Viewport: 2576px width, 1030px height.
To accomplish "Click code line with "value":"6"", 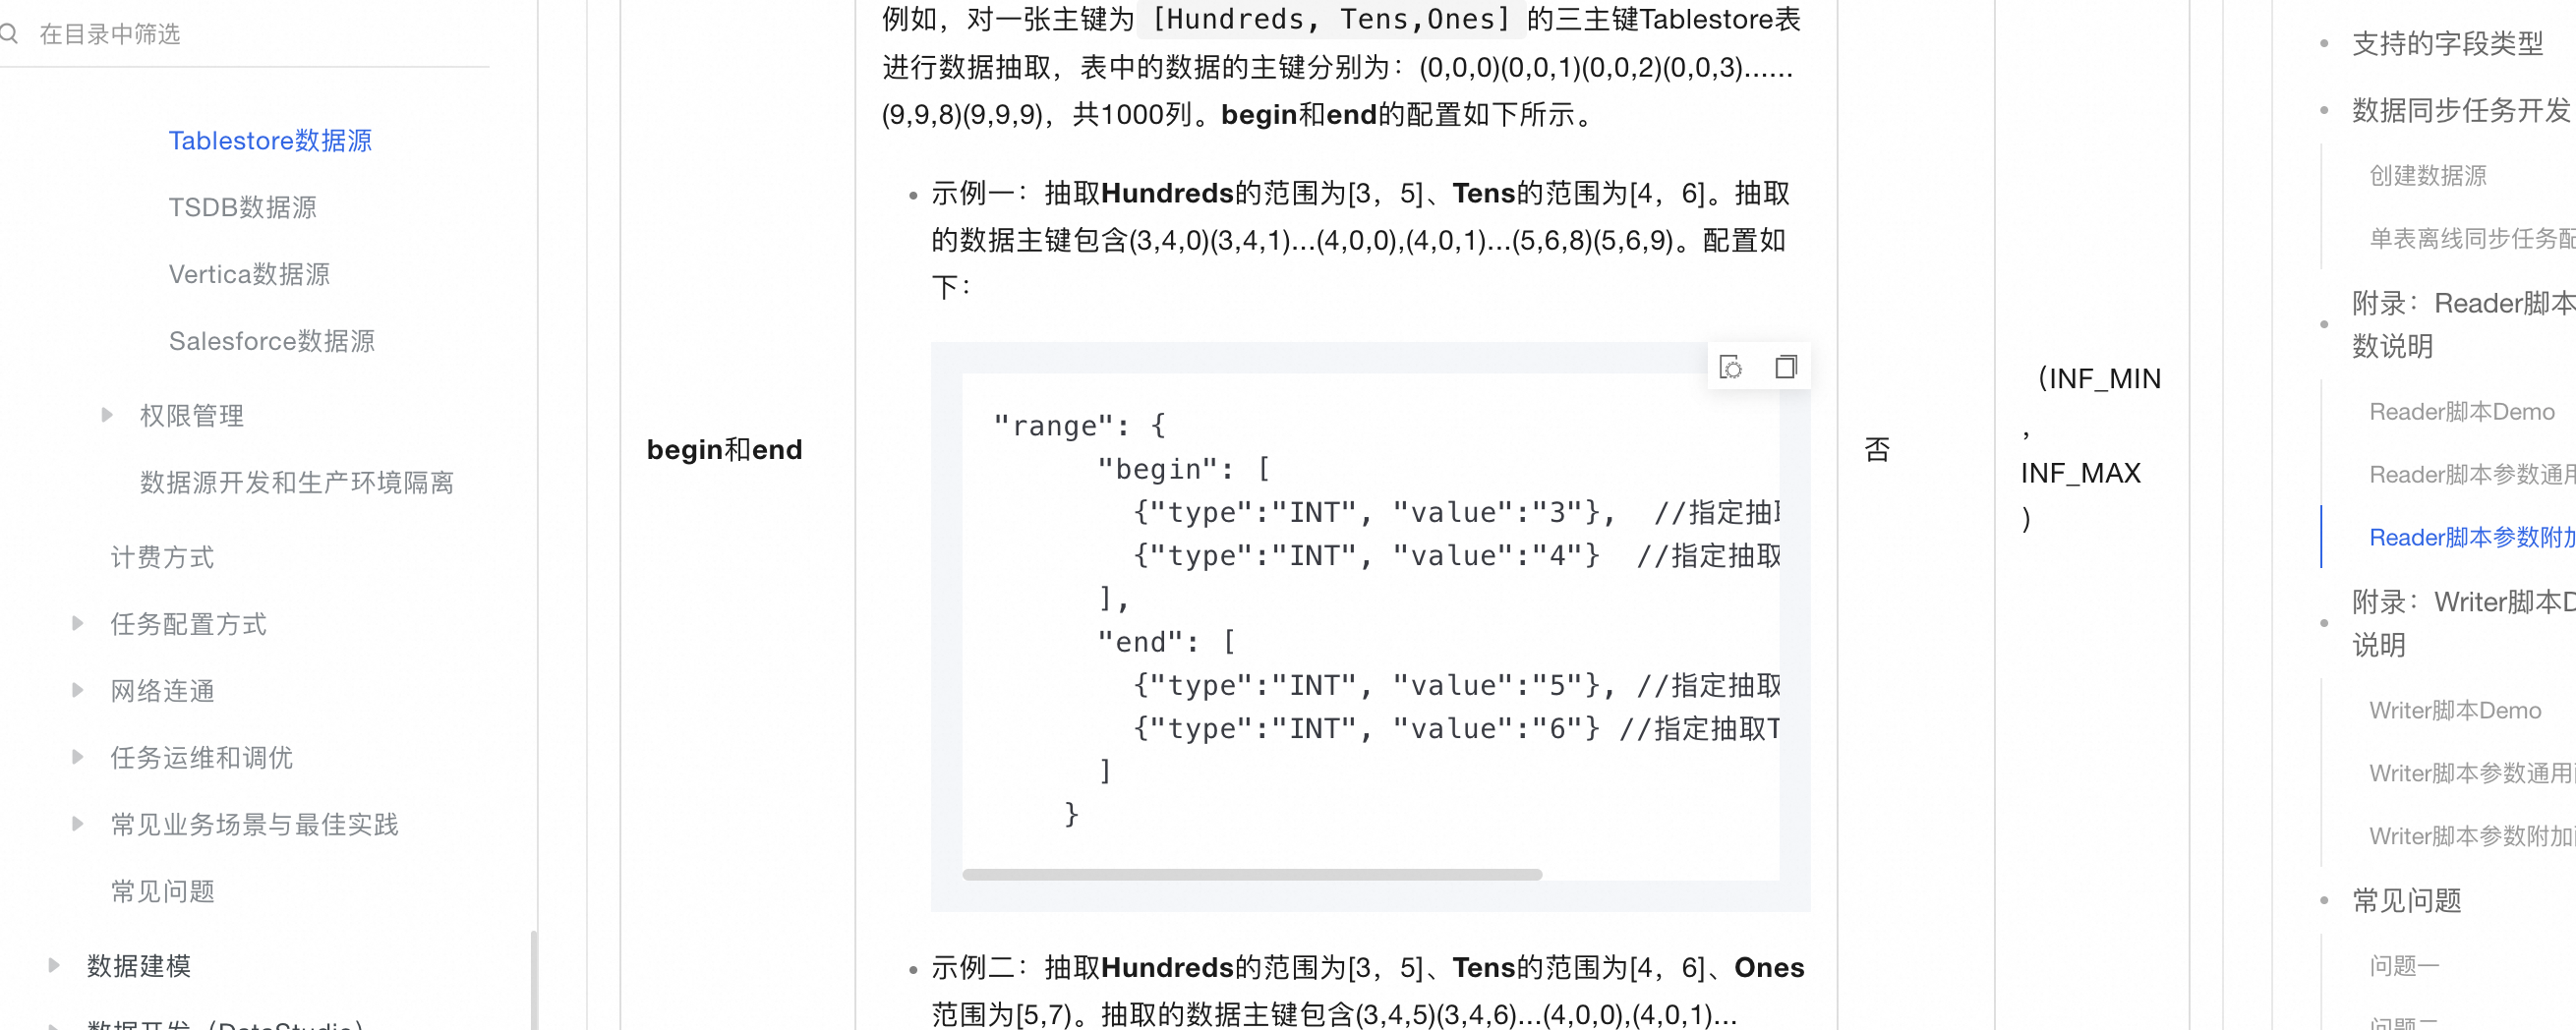I will (x=1455, y=729).
